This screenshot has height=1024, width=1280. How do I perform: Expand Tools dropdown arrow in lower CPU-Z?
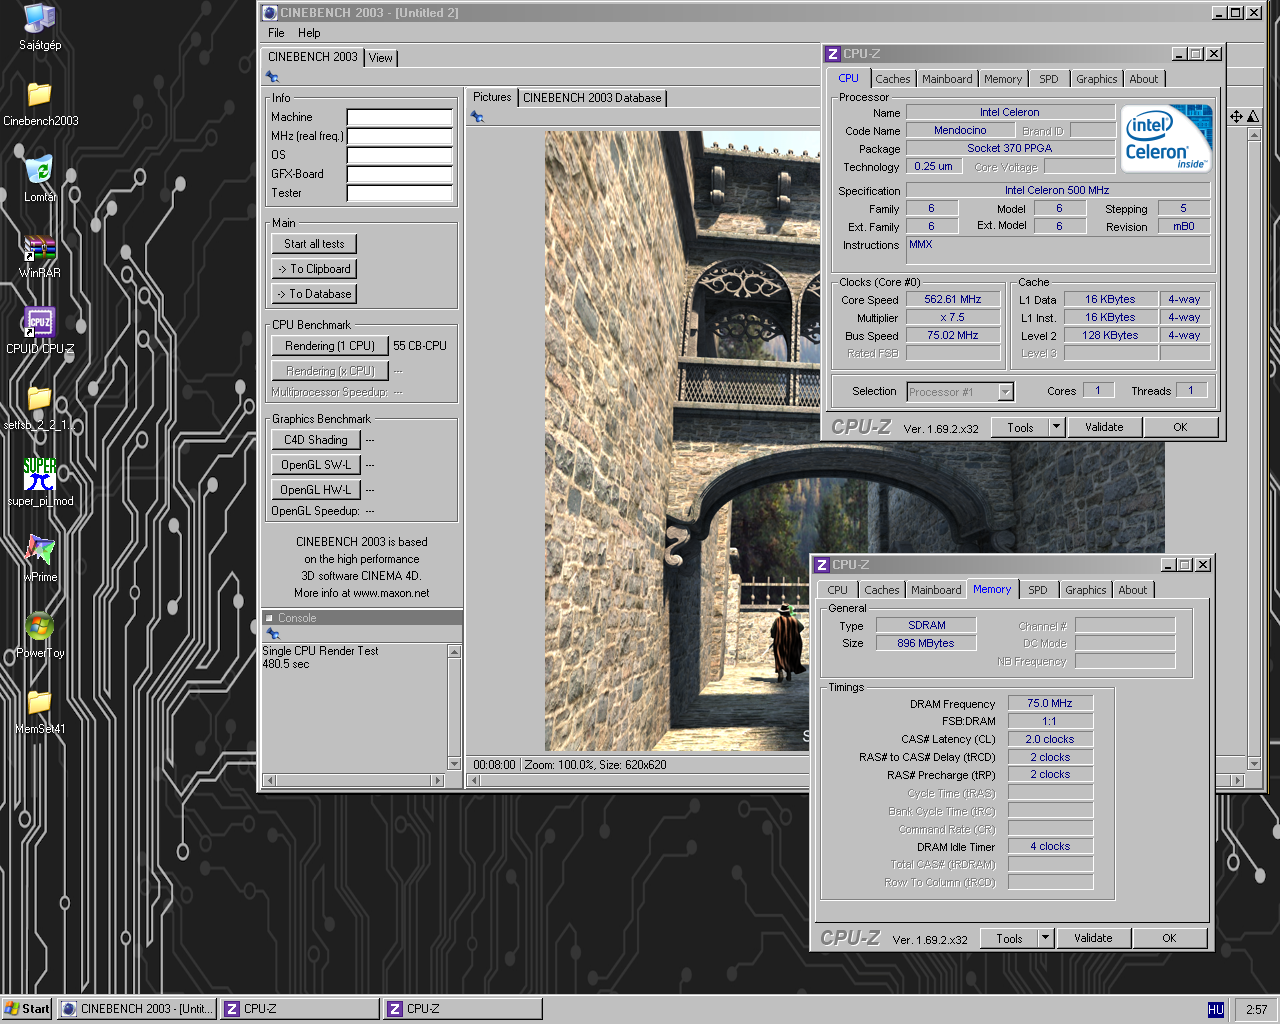point(1045,938)
